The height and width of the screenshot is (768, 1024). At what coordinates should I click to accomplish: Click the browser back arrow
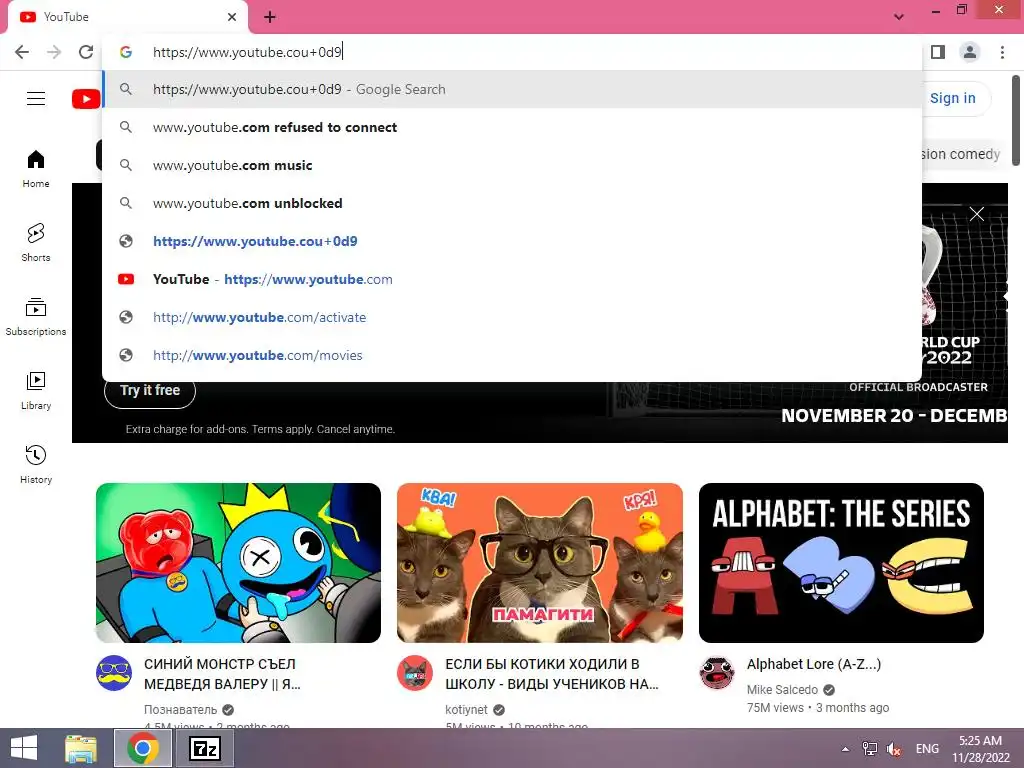click(x=22, y=52)
